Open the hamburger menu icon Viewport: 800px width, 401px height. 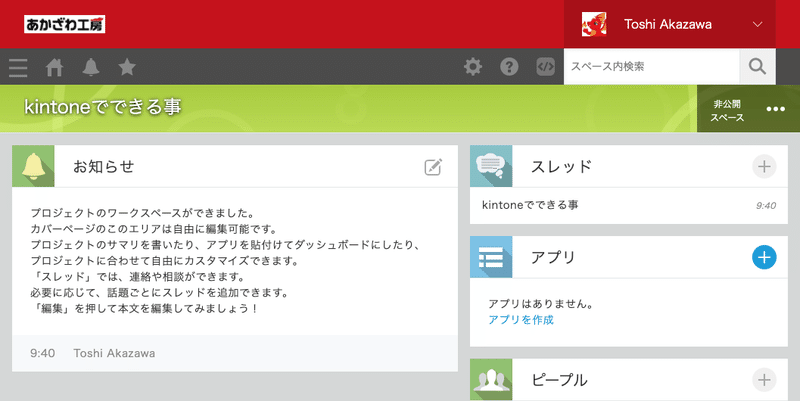click(x=18, y=67)
